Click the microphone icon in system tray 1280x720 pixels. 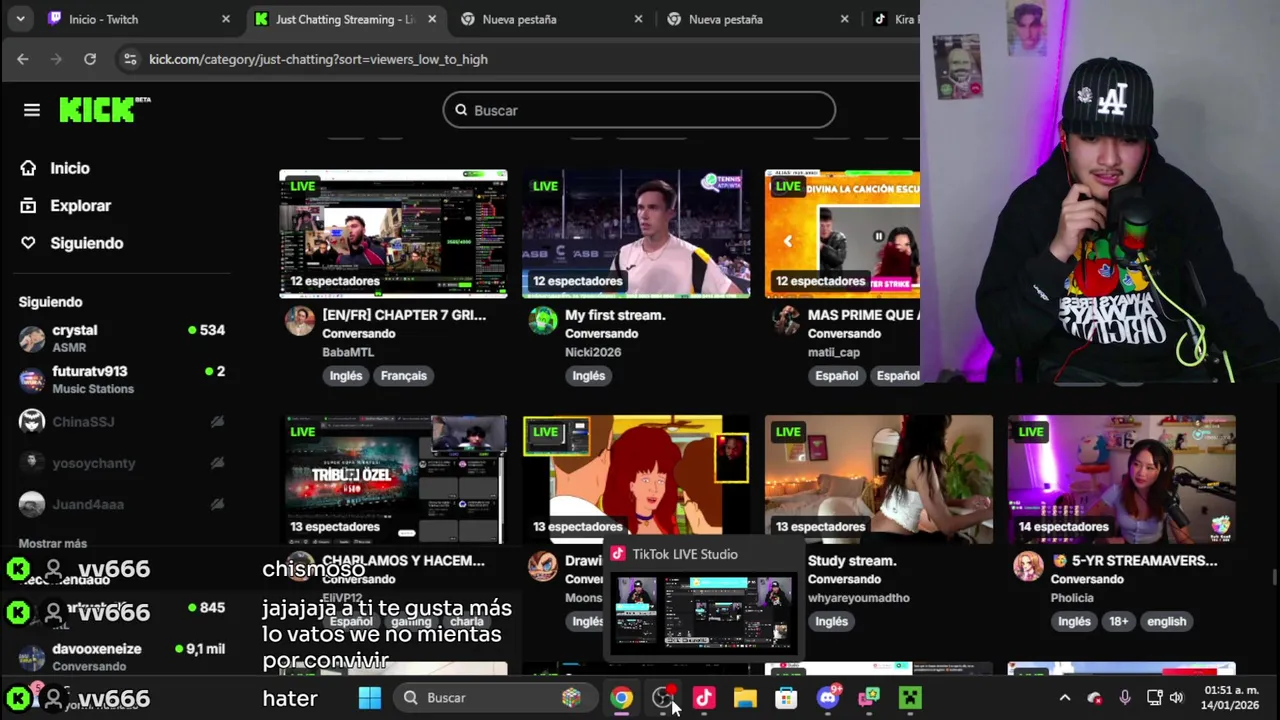pyautogui.click(x=1125, y=698)
